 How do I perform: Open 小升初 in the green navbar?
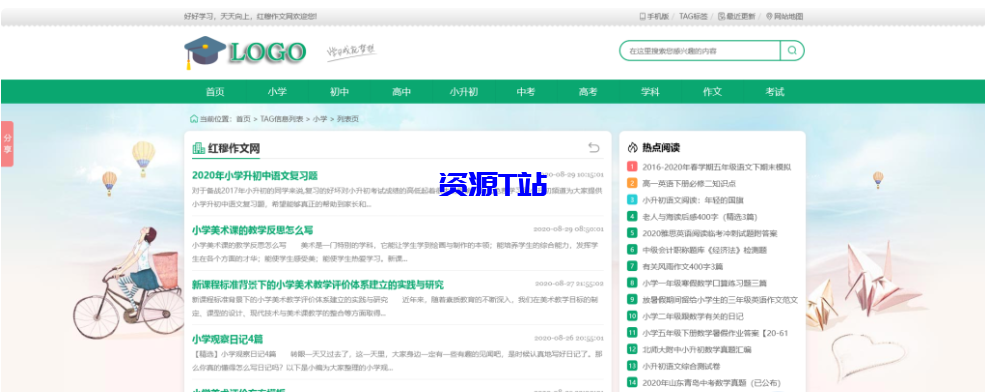click(x=464, y=92)
